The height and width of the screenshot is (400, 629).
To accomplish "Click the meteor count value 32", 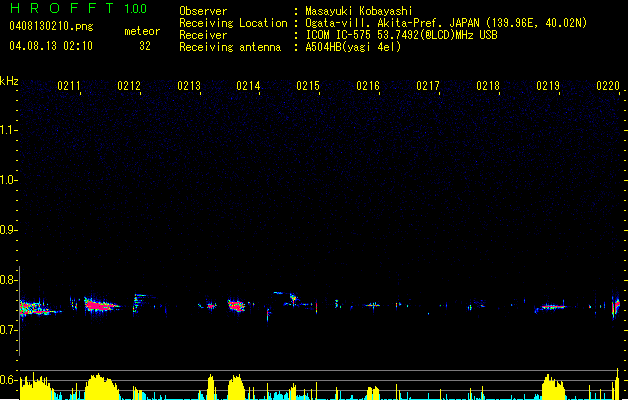I will coord(145,46).
